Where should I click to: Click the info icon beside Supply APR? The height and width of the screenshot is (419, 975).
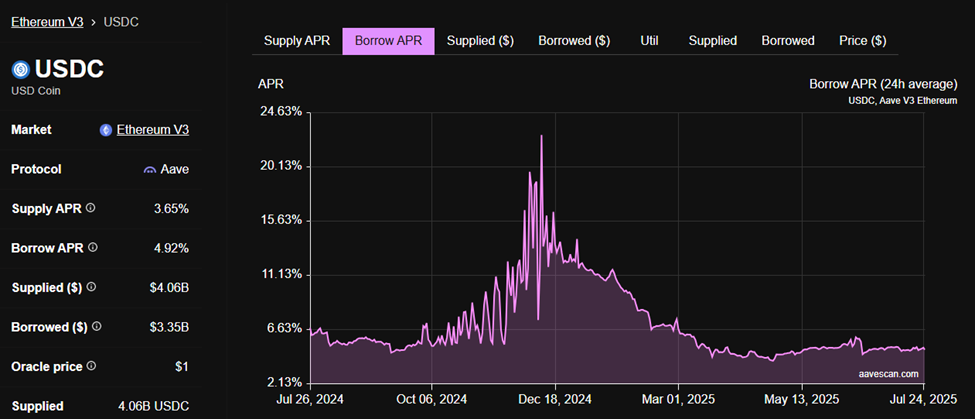click(x=91, y=208)
